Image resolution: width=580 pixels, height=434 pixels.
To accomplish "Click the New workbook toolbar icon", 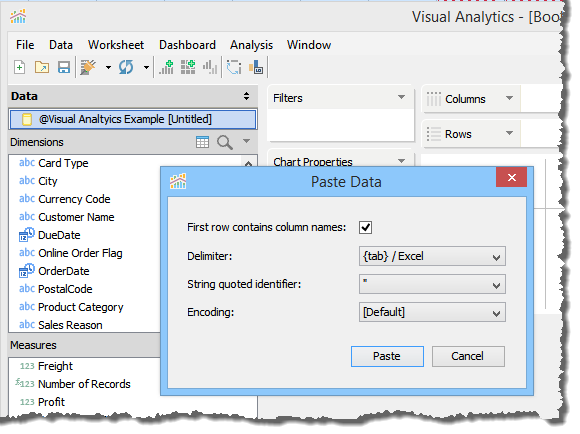I will (19, 67).
